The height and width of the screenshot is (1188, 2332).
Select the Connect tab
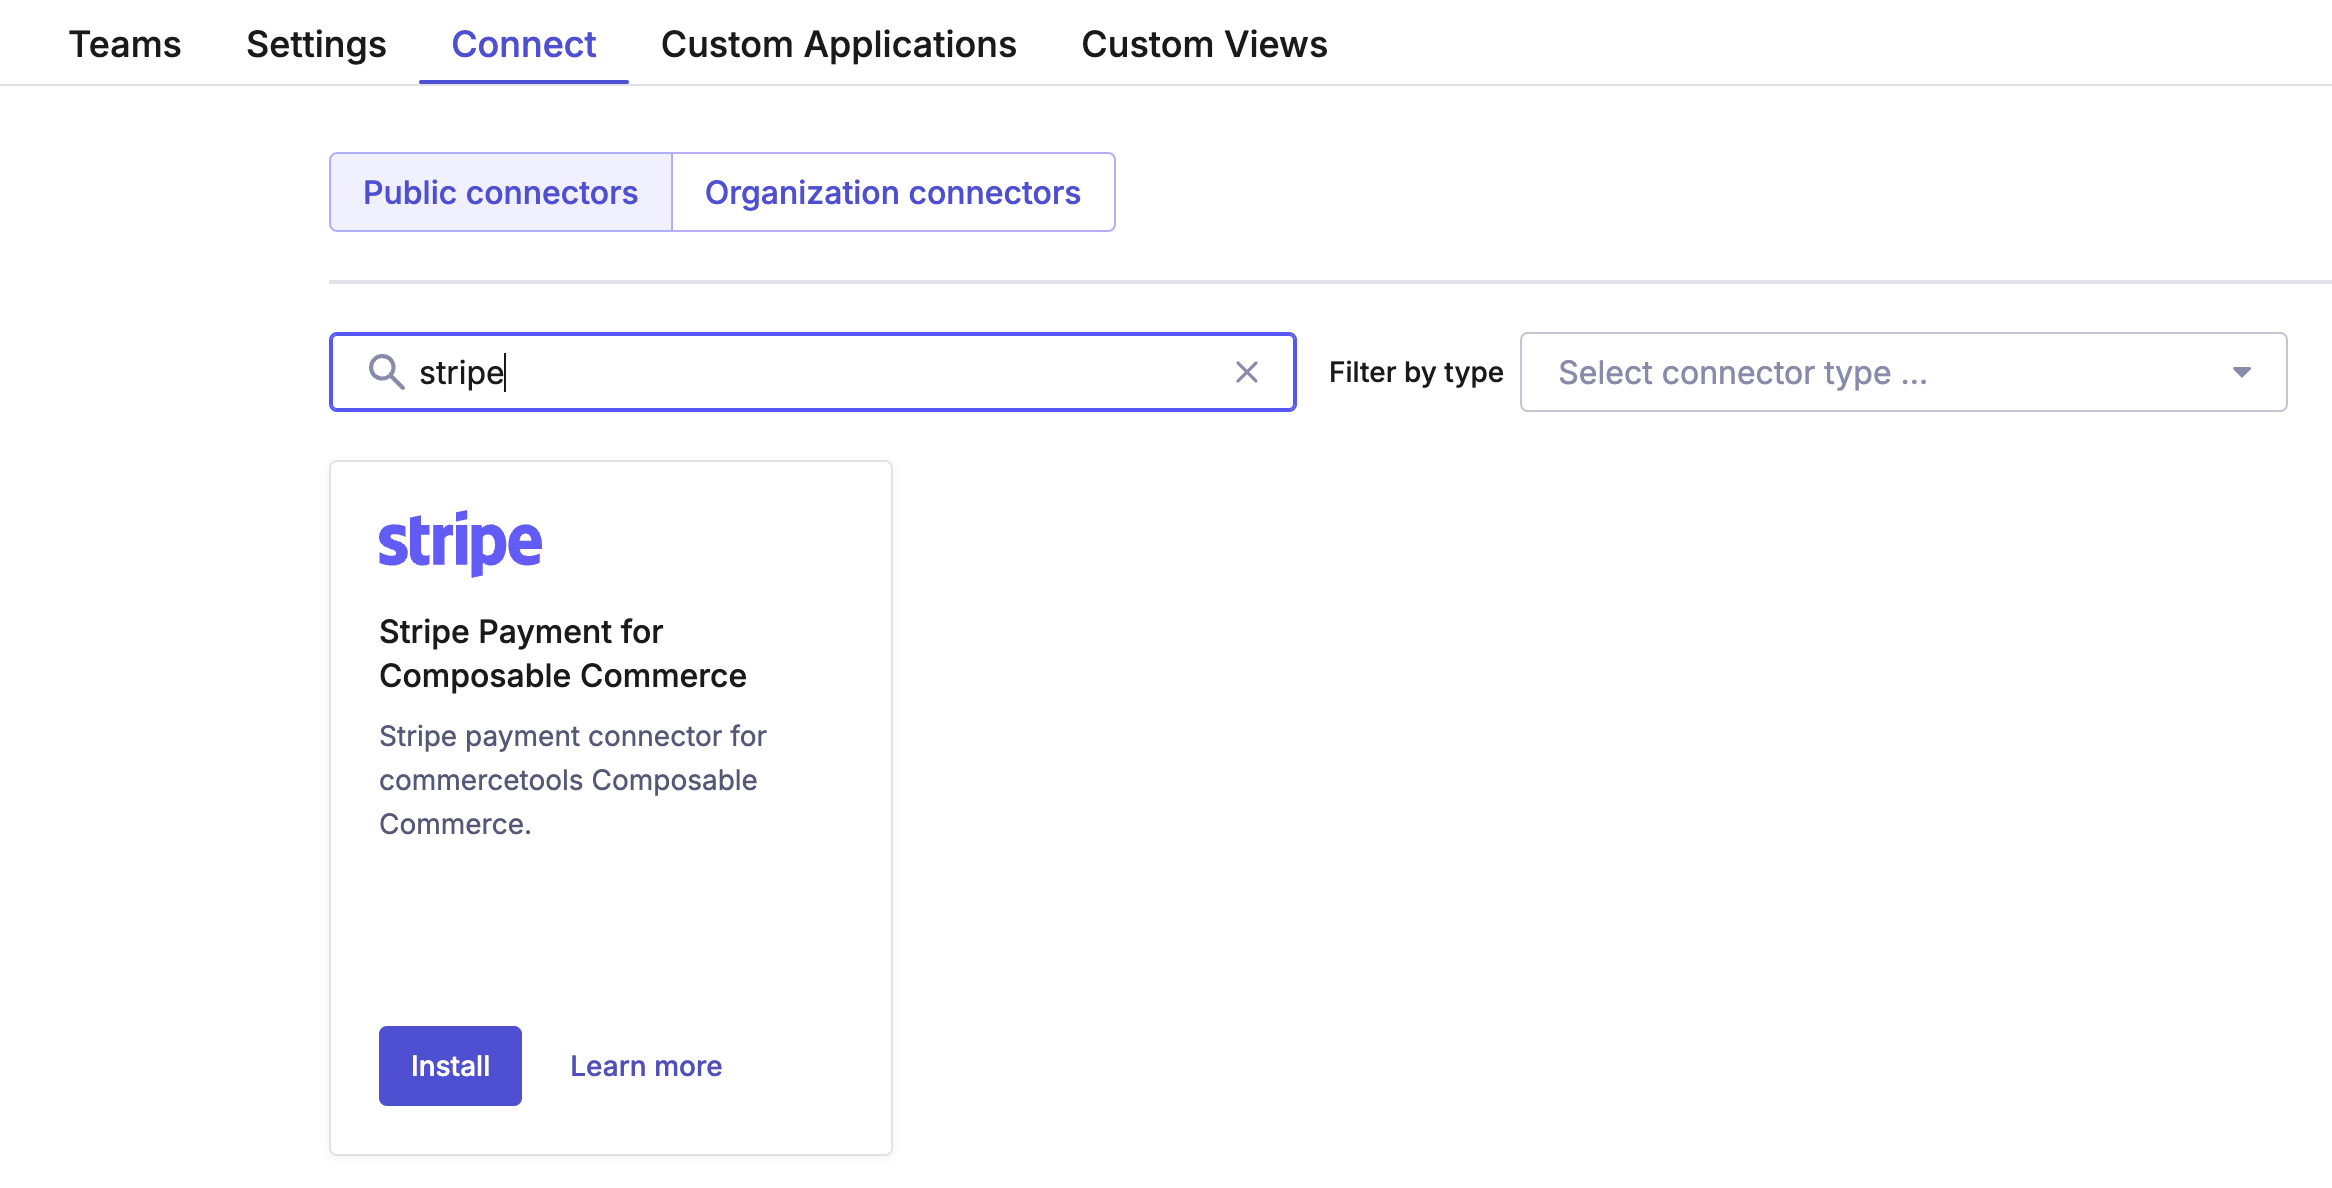tap(524, 44)
